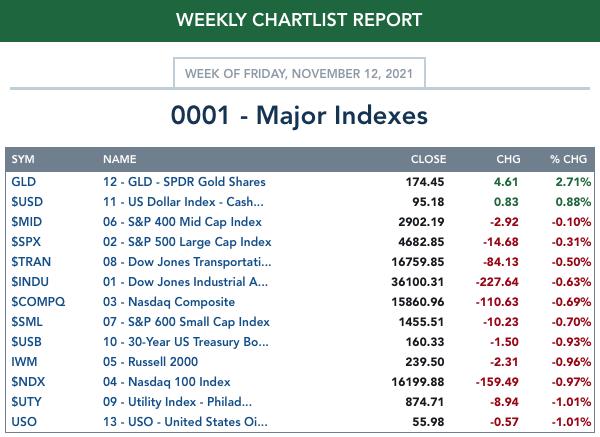Open S&P 500 Large Cap Index chart

pos(187,242)
